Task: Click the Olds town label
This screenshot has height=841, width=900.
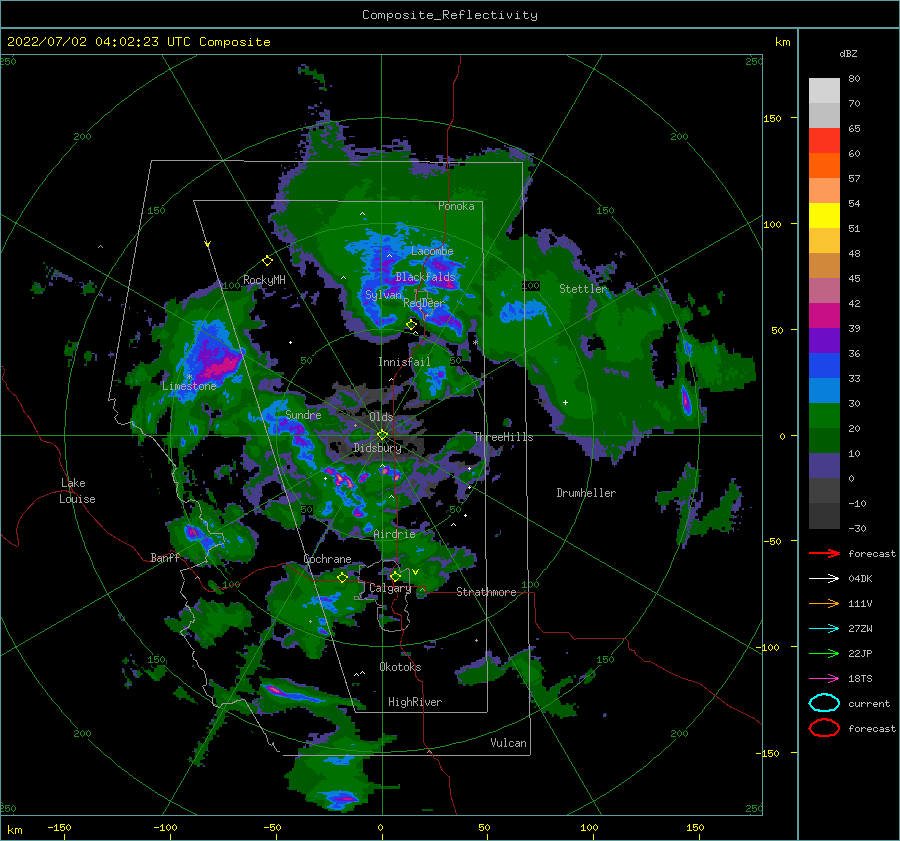Action: click(x=381, y=417)
